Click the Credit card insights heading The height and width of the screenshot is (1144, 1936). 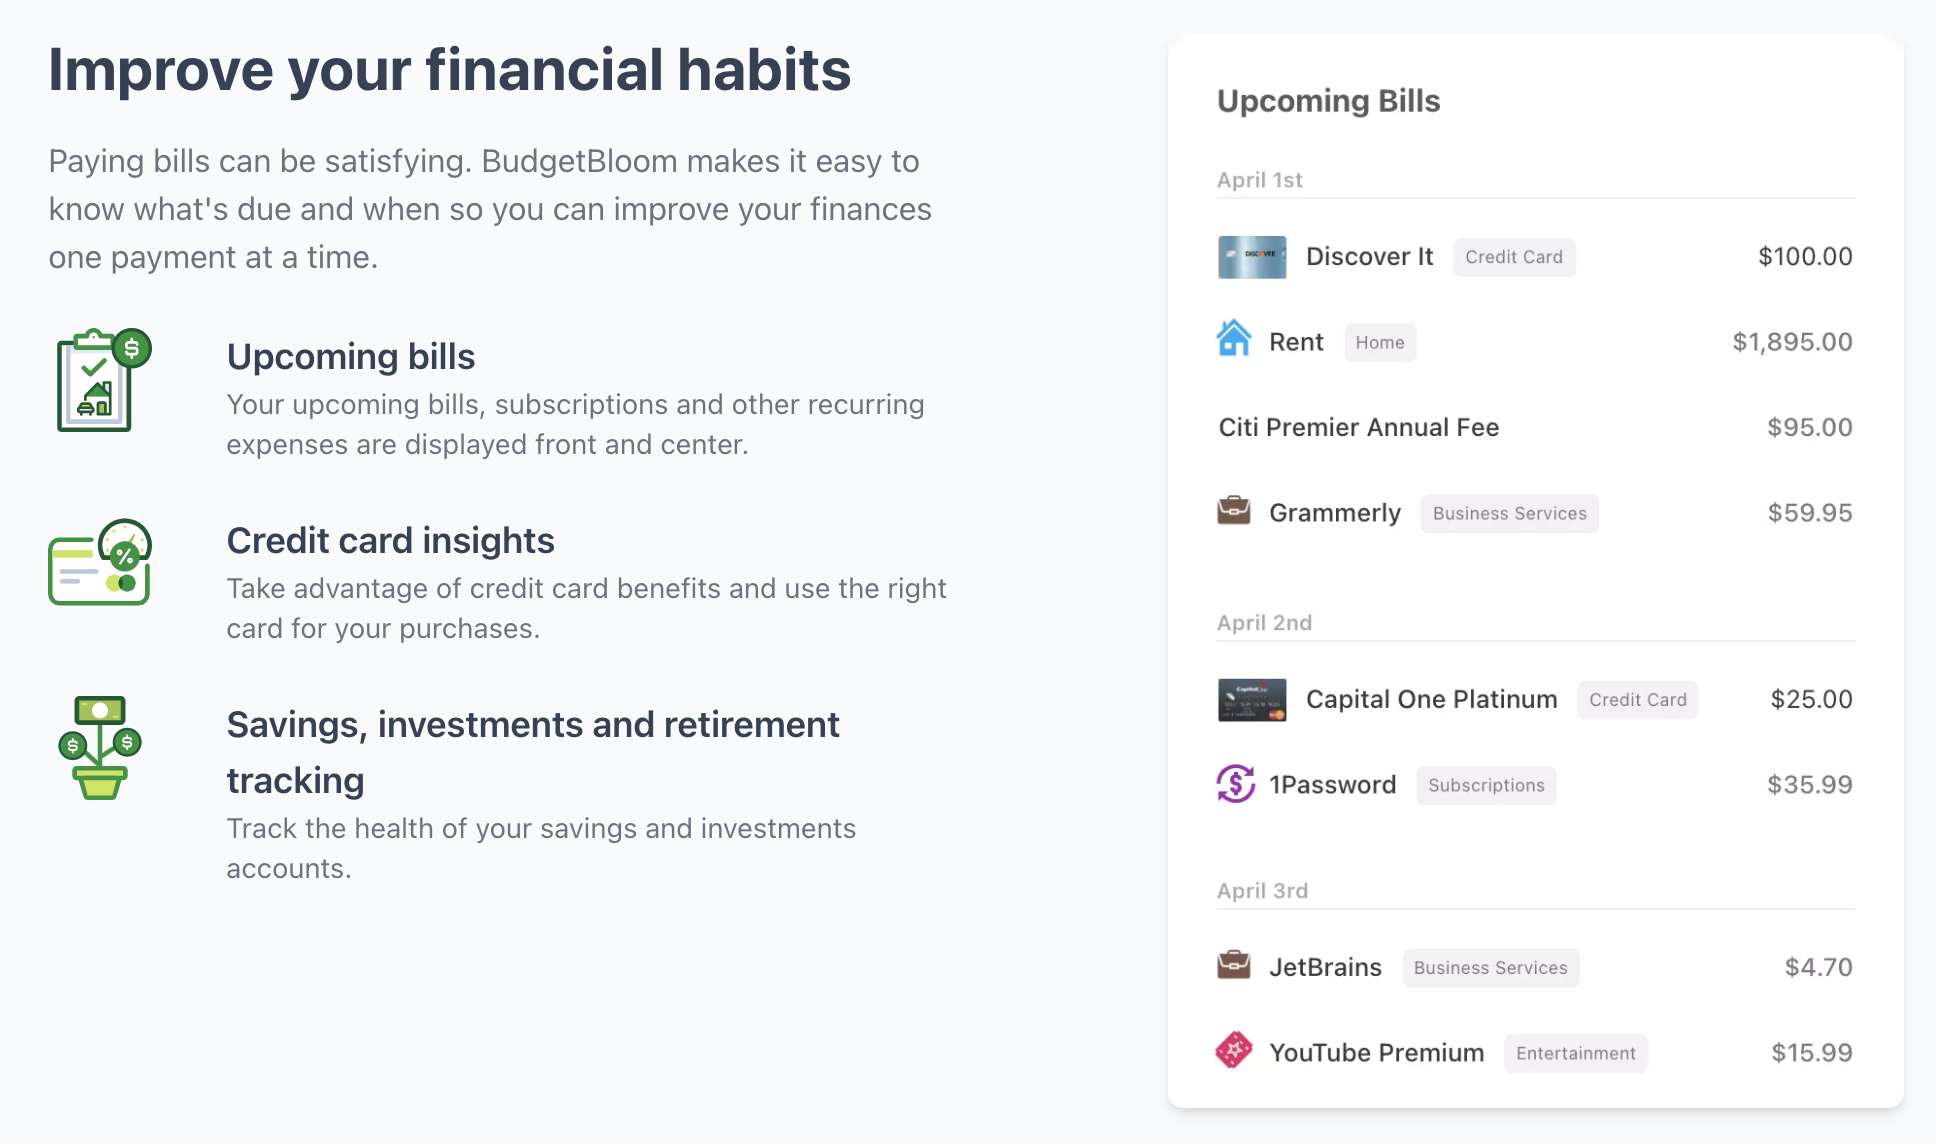(391, 541)
